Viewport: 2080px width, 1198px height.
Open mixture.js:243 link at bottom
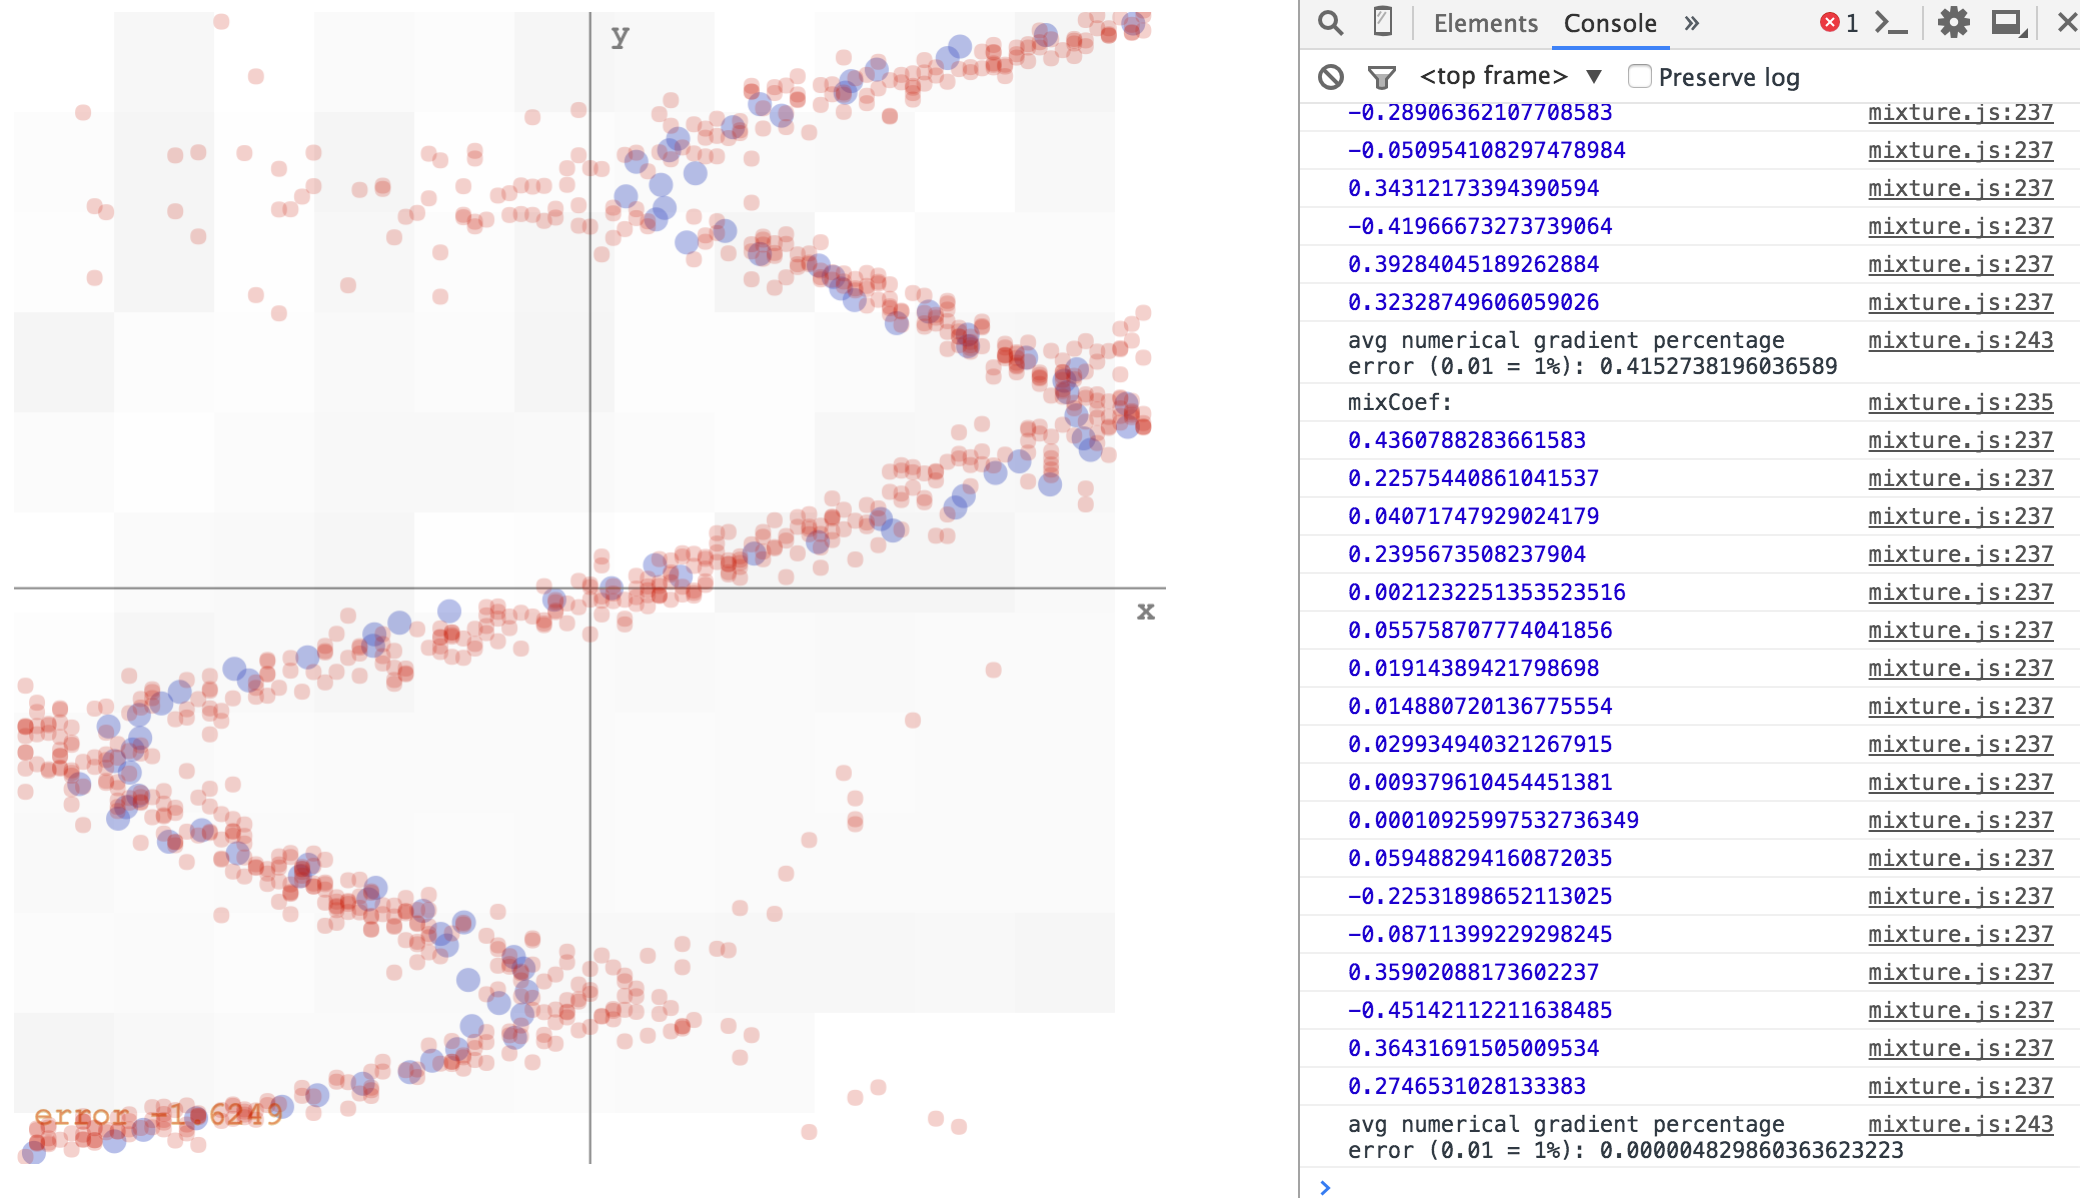(1960, 1124)
